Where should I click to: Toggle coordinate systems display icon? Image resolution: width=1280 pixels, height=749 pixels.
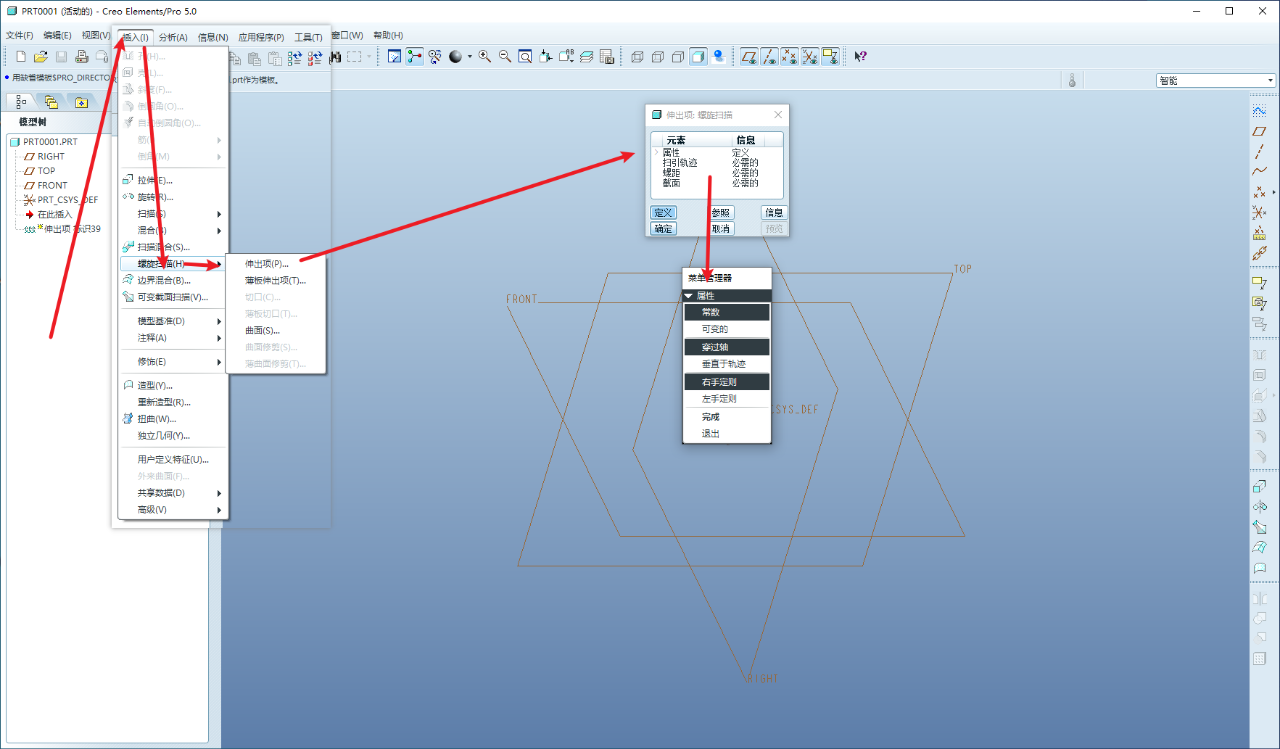coord(810,57)
